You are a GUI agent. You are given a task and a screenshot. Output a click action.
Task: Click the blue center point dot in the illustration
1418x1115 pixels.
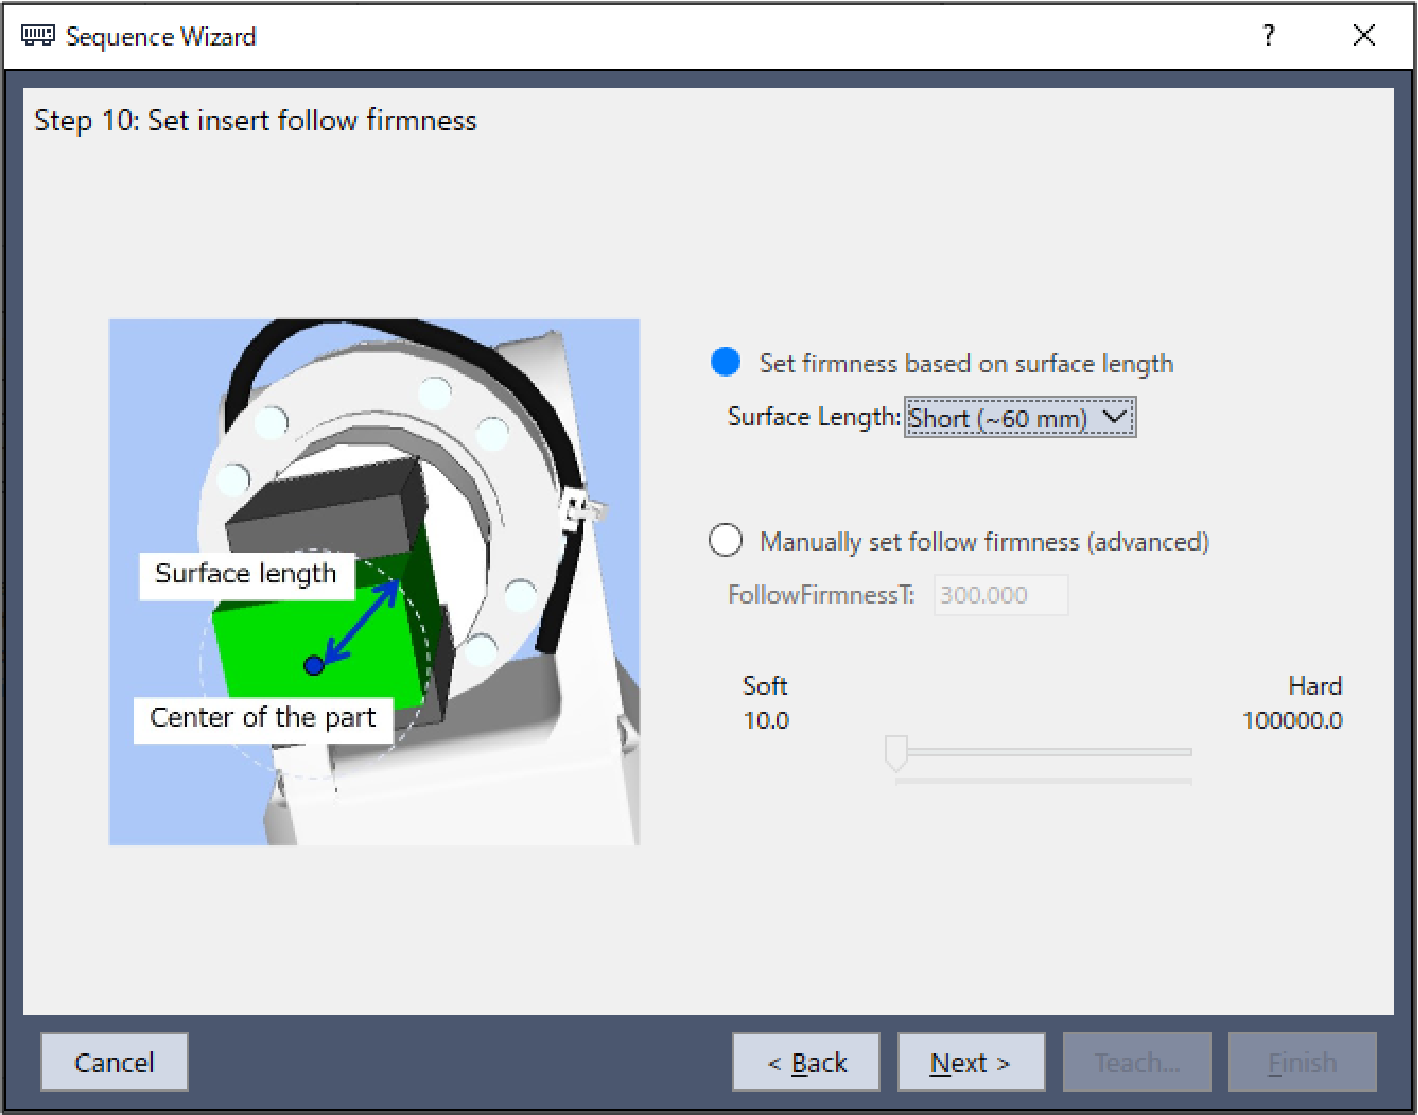[314, 665]
